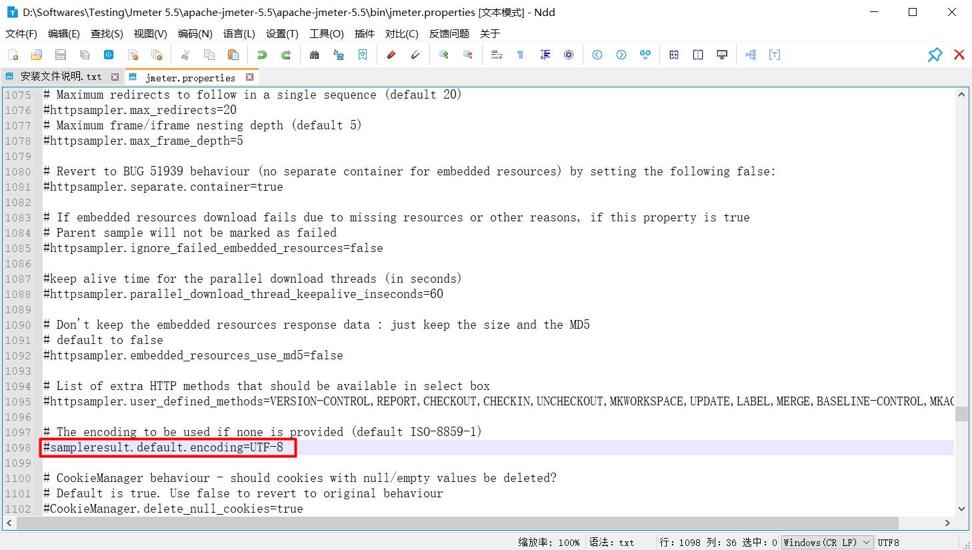The width and height of the screenshot is (972, 550).
Task: Open the 编辑(E) menu
Action: click(x=64, y=33)
